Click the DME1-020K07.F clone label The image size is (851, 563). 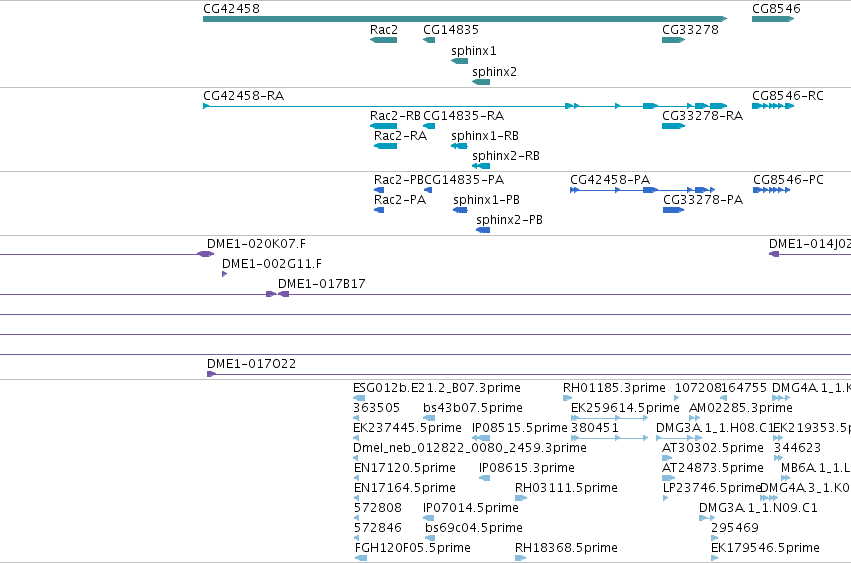(256, 244)
